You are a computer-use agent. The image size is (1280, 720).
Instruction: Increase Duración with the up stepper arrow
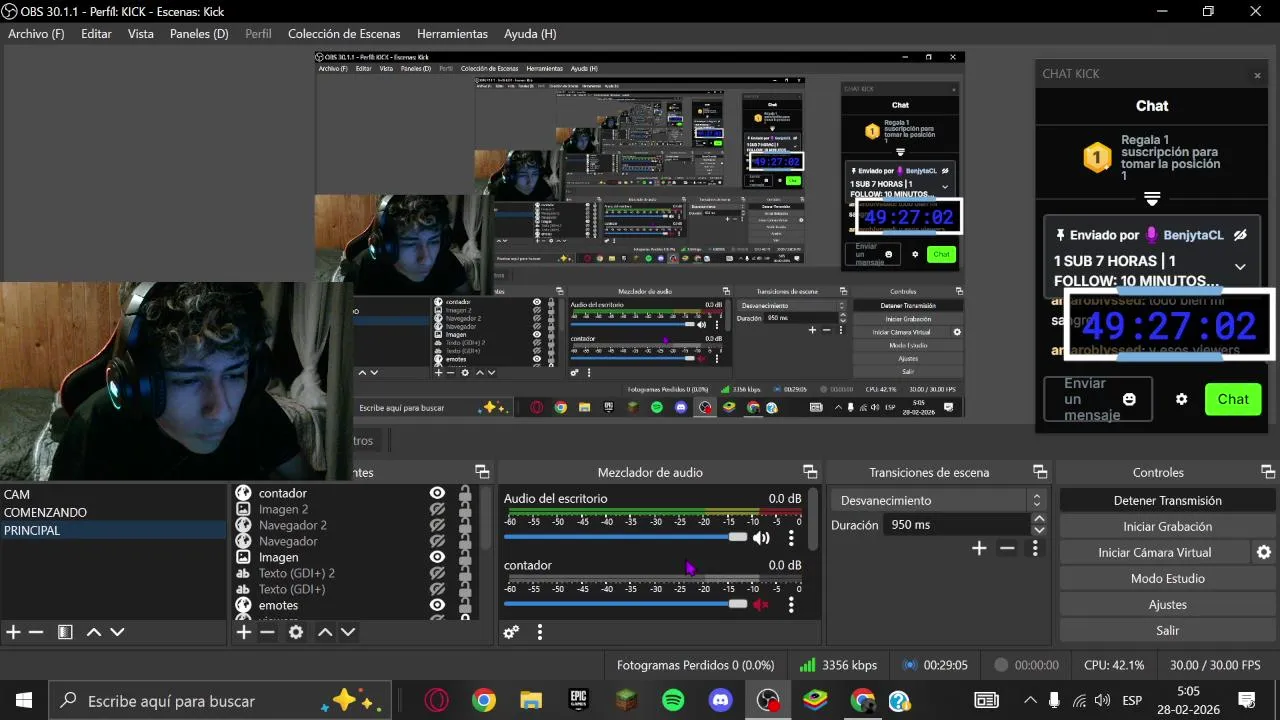pyautogui.click(x=1039, y=519)
